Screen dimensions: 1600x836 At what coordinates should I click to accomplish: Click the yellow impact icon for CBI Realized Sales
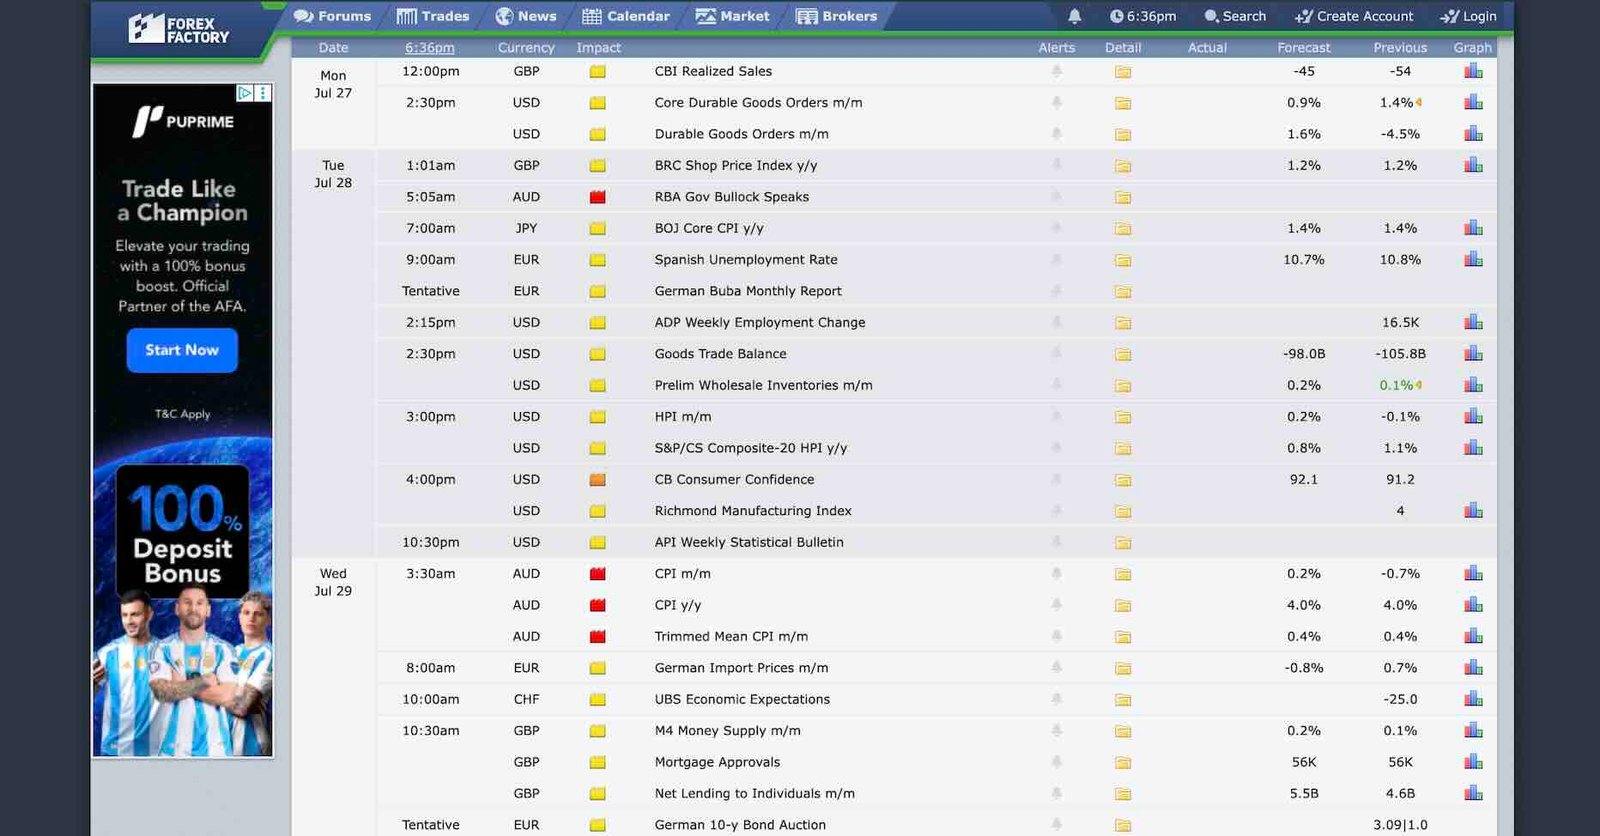click(598, 71)
